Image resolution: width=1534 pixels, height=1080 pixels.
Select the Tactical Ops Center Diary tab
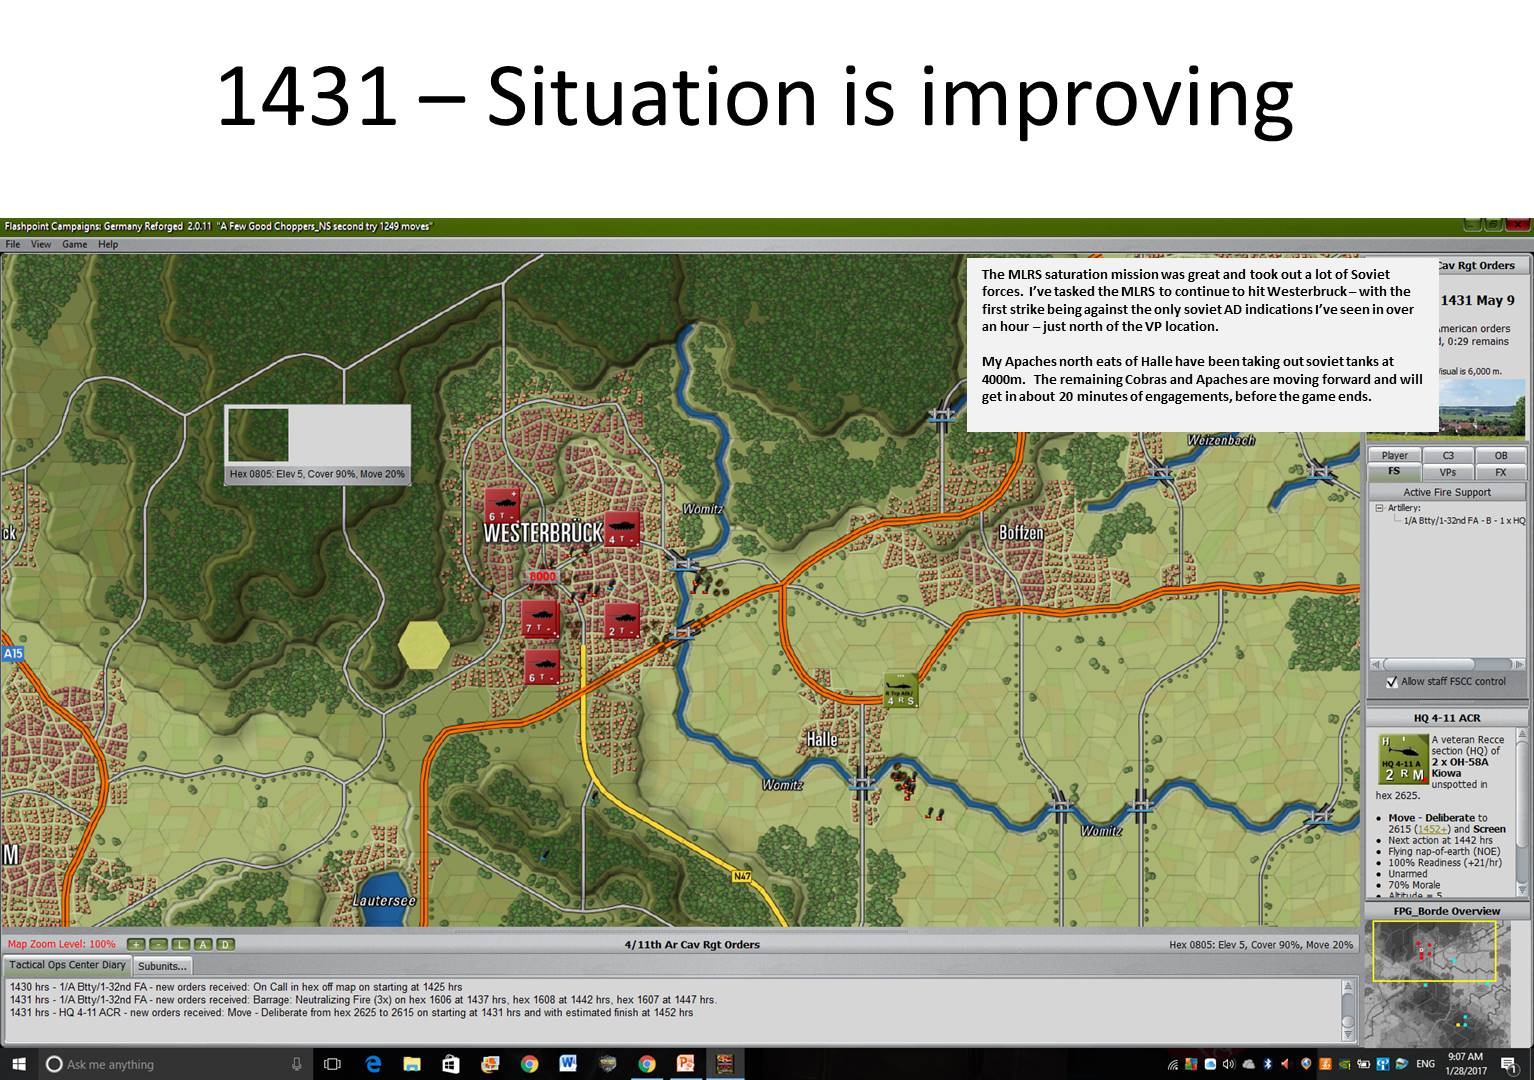point(68,965)
